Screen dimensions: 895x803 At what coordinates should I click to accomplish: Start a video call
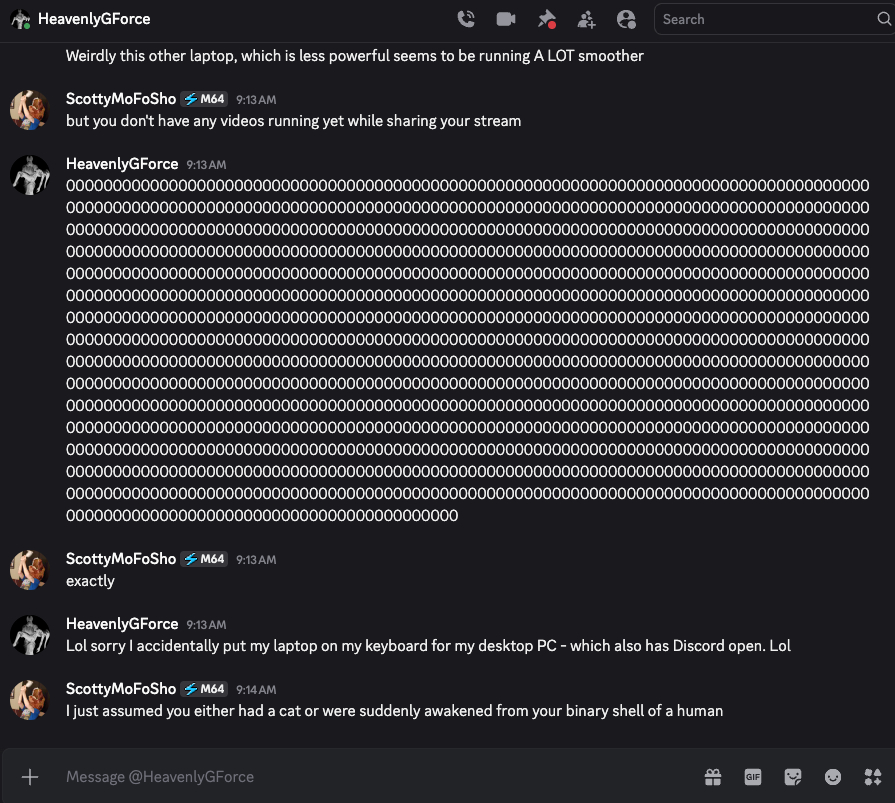(x=506, y=19)
